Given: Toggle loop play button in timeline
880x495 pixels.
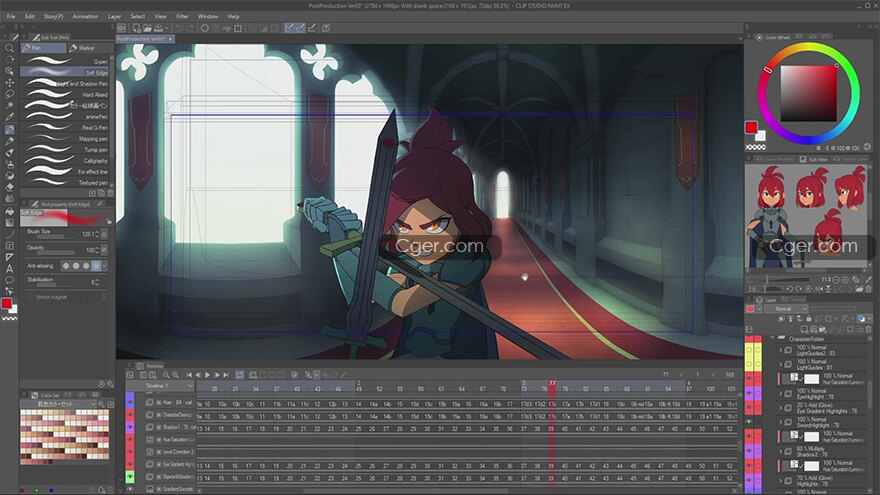Looking at the screenshot, I should coord(240,375).
